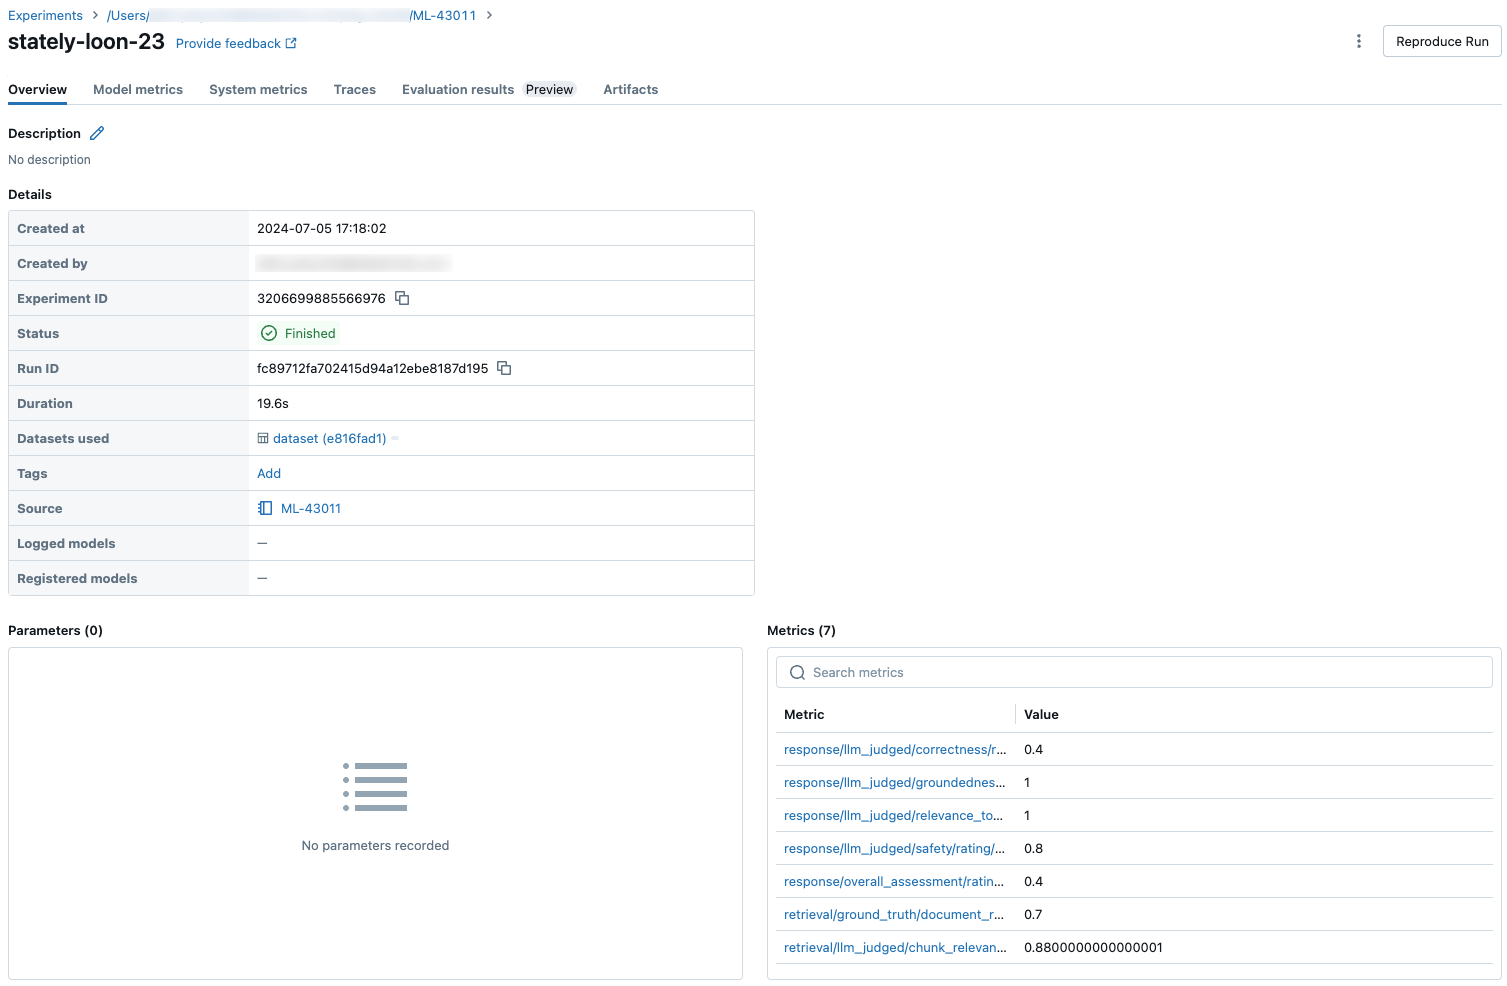Click Add to create a tag
The width and height of the screenshot is (1507, 986).
[269, 473]
